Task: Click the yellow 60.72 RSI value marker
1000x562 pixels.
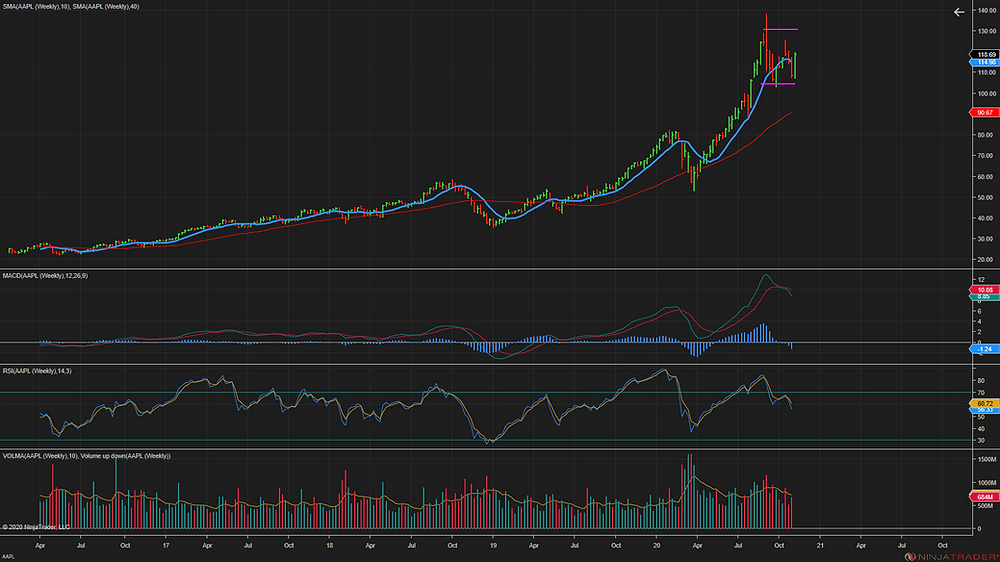Action: click(x=984, y=403)
